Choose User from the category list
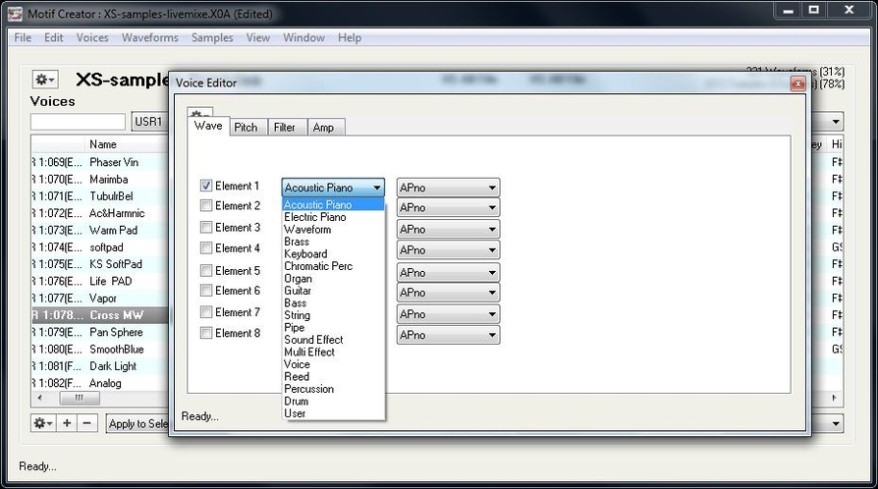Screen dimensions: 878x489 [333, 414]
